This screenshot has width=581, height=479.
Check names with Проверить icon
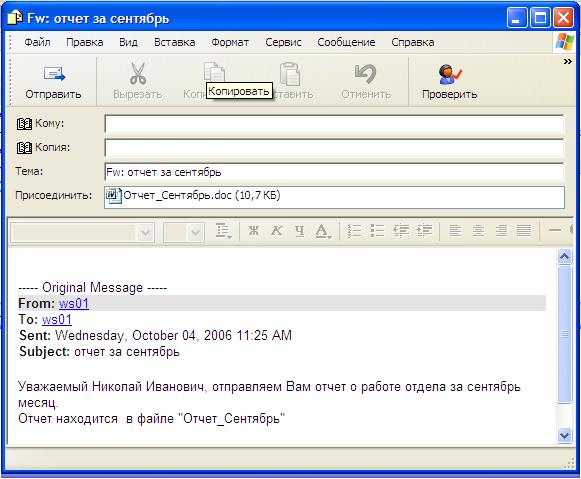[x=449, y=74]
